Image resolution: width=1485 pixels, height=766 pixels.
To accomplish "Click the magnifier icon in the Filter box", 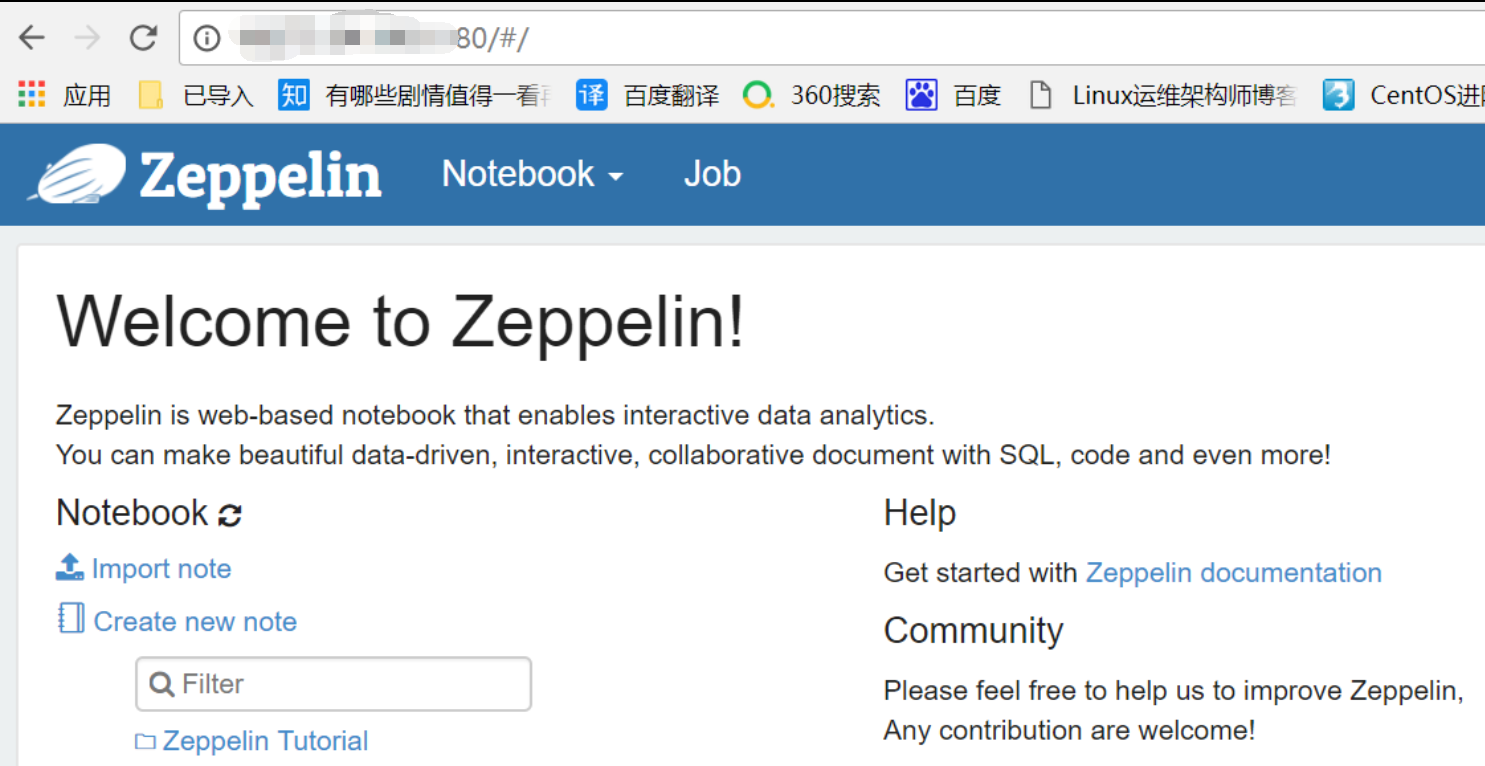I will (x=161, y=683).
